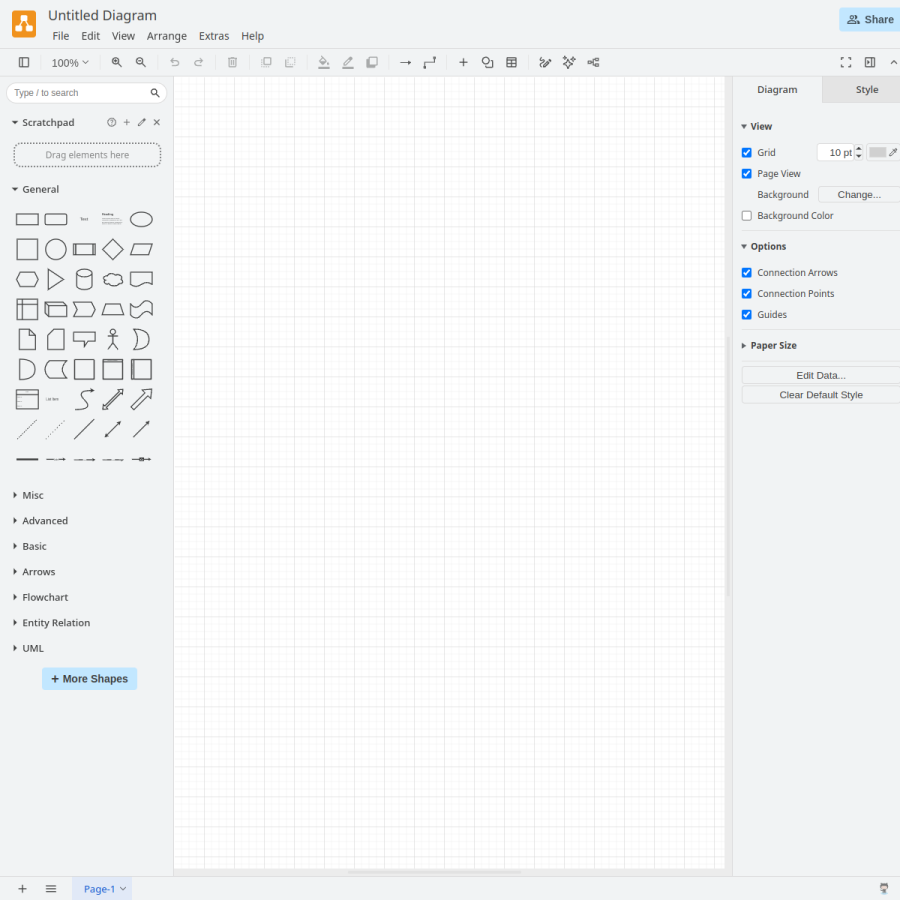
Task: Click the To Back icon
Action: [290, 63]
